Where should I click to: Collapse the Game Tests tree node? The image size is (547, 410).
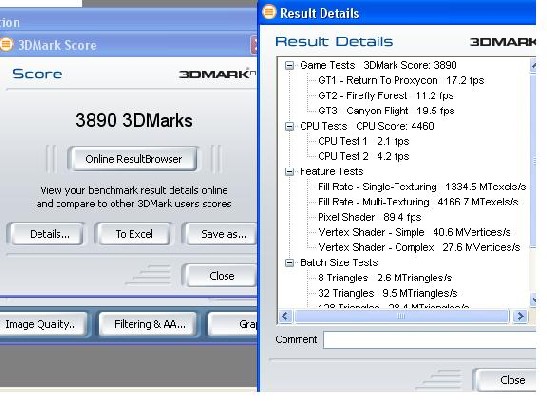[x=289, y=65]
